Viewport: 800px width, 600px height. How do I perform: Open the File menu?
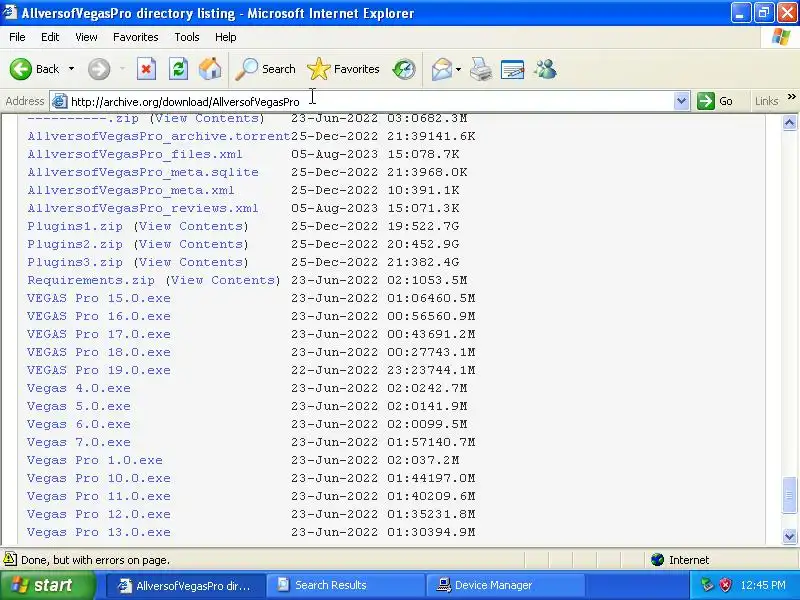(17, 37)
